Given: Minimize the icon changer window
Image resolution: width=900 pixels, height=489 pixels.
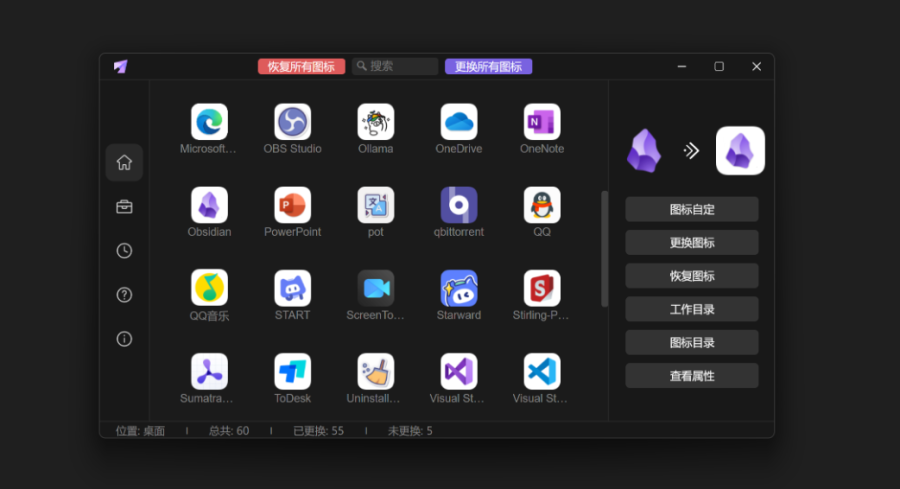Looking at the screenshot, I should (x=682, y=67).
